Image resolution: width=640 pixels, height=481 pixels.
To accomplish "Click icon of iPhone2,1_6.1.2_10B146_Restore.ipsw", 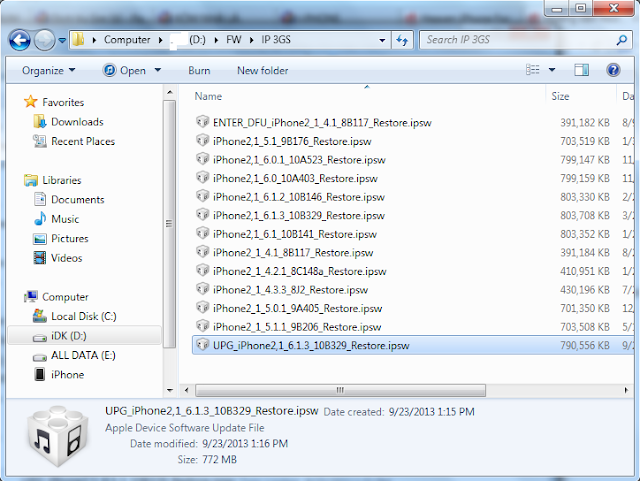I will (202, 196).
